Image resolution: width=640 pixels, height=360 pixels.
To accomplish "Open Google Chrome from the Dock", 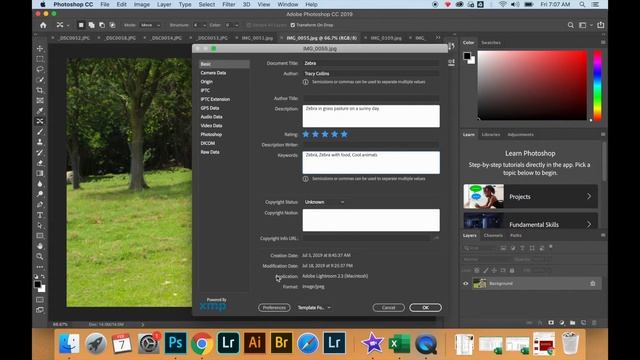I will click(202, 343).
